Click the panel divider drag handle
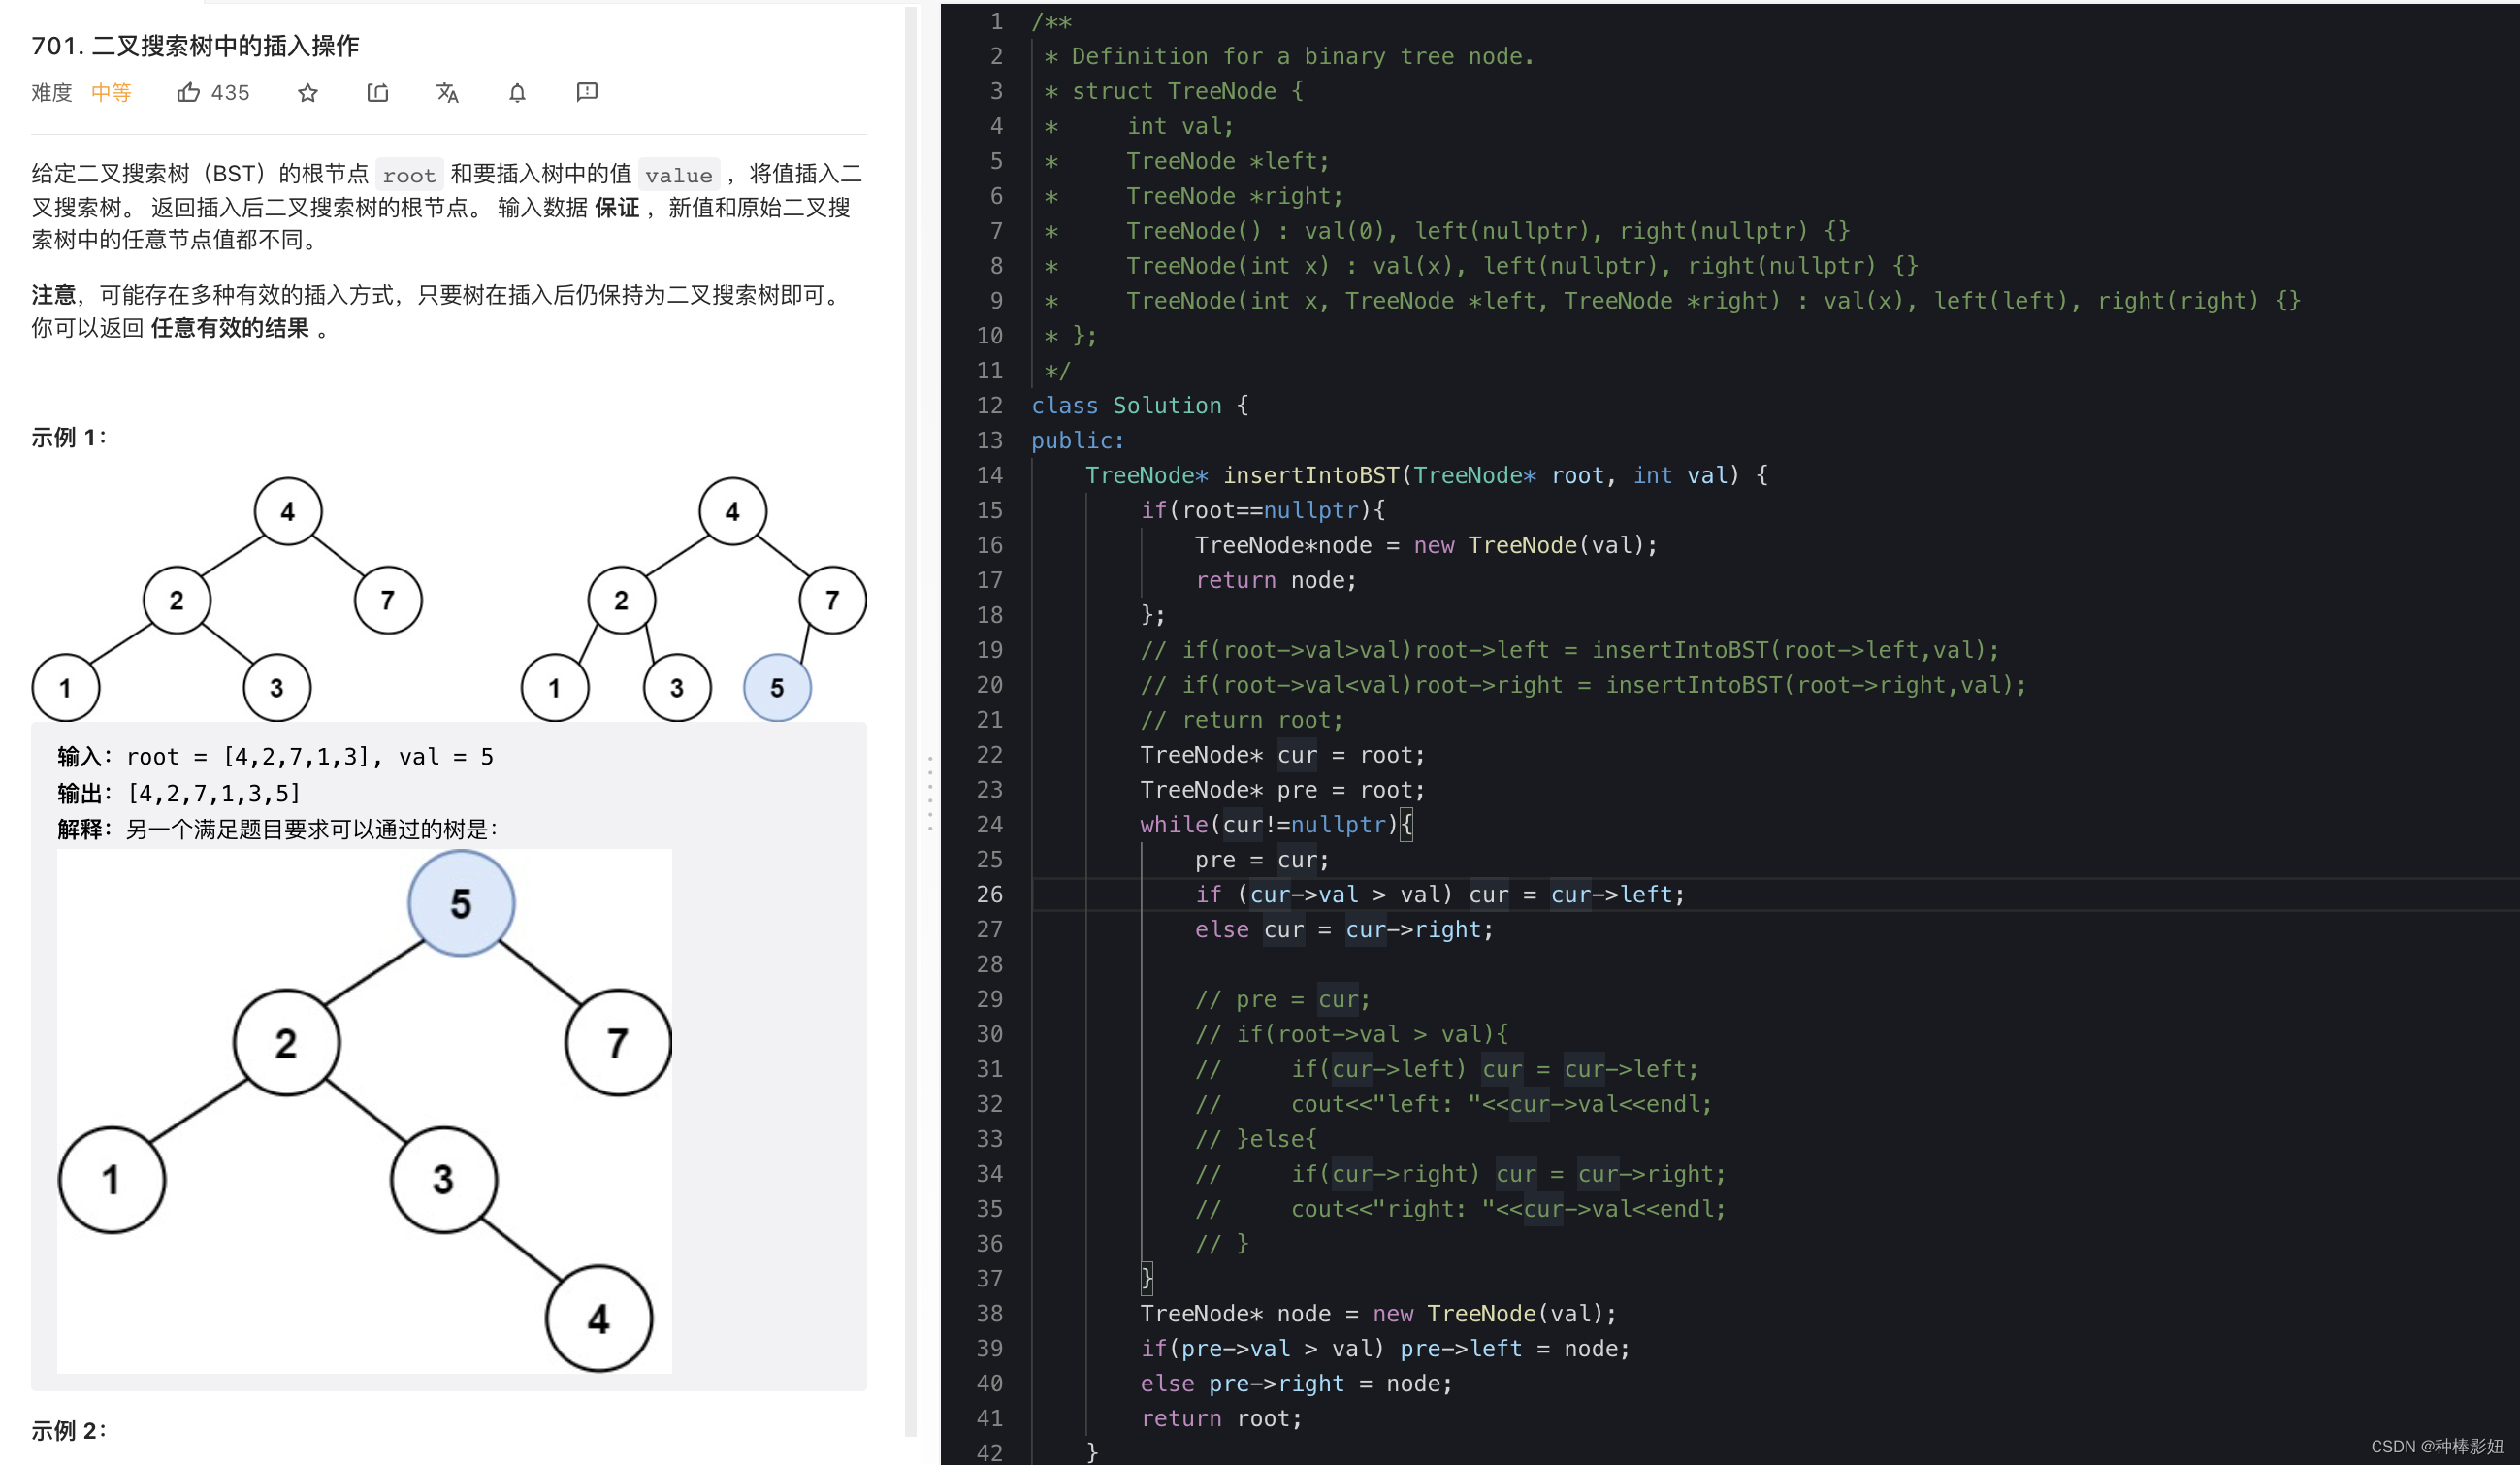Viewport: 2520px width, 1465px height. tap(930, 793)
